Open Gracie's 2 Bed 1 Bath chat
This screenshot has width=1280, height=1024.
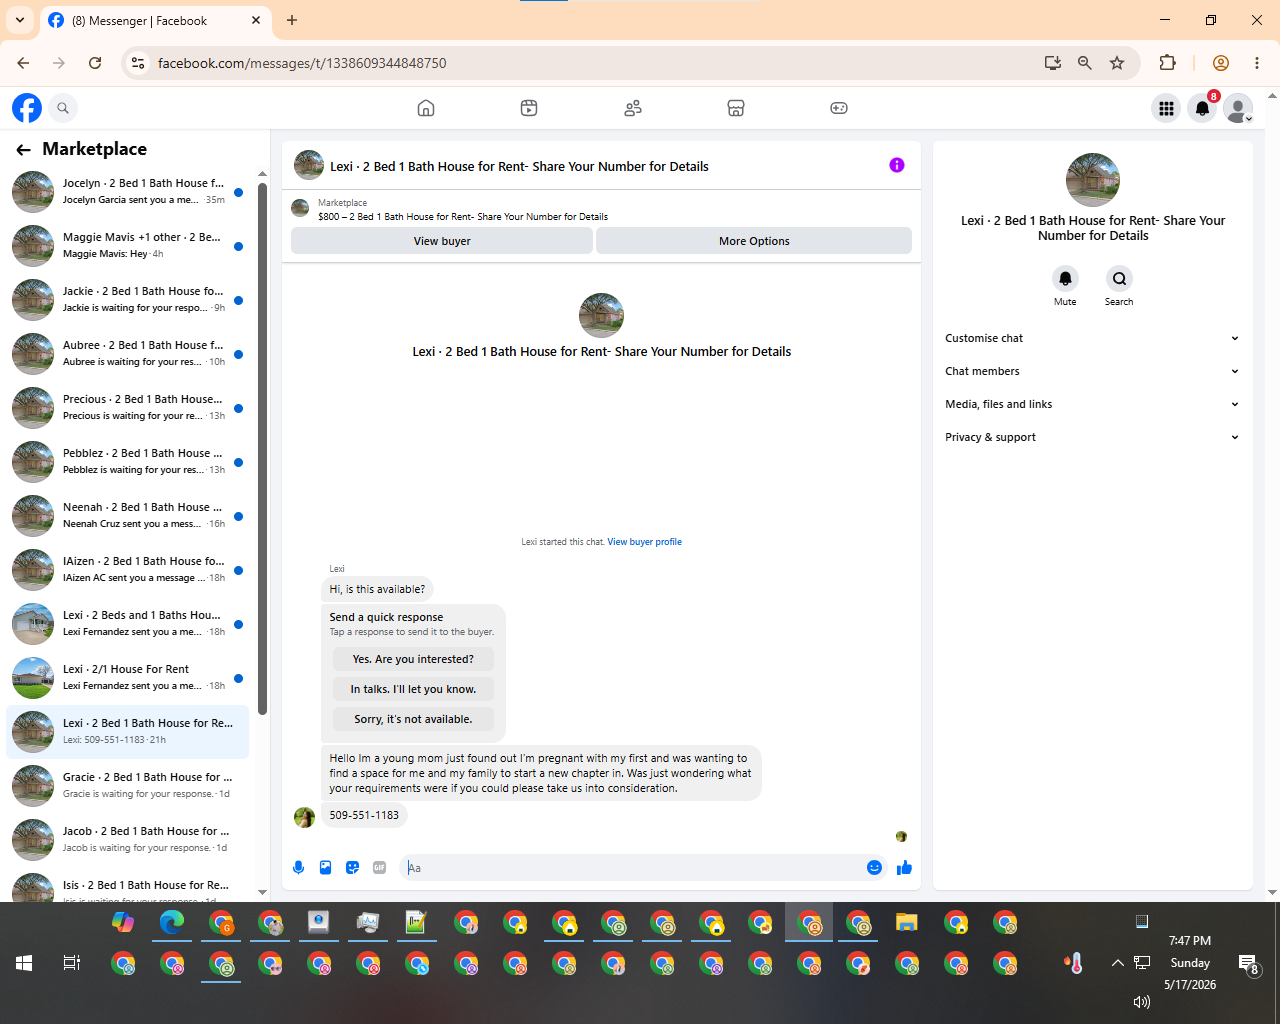coord(127,786)
